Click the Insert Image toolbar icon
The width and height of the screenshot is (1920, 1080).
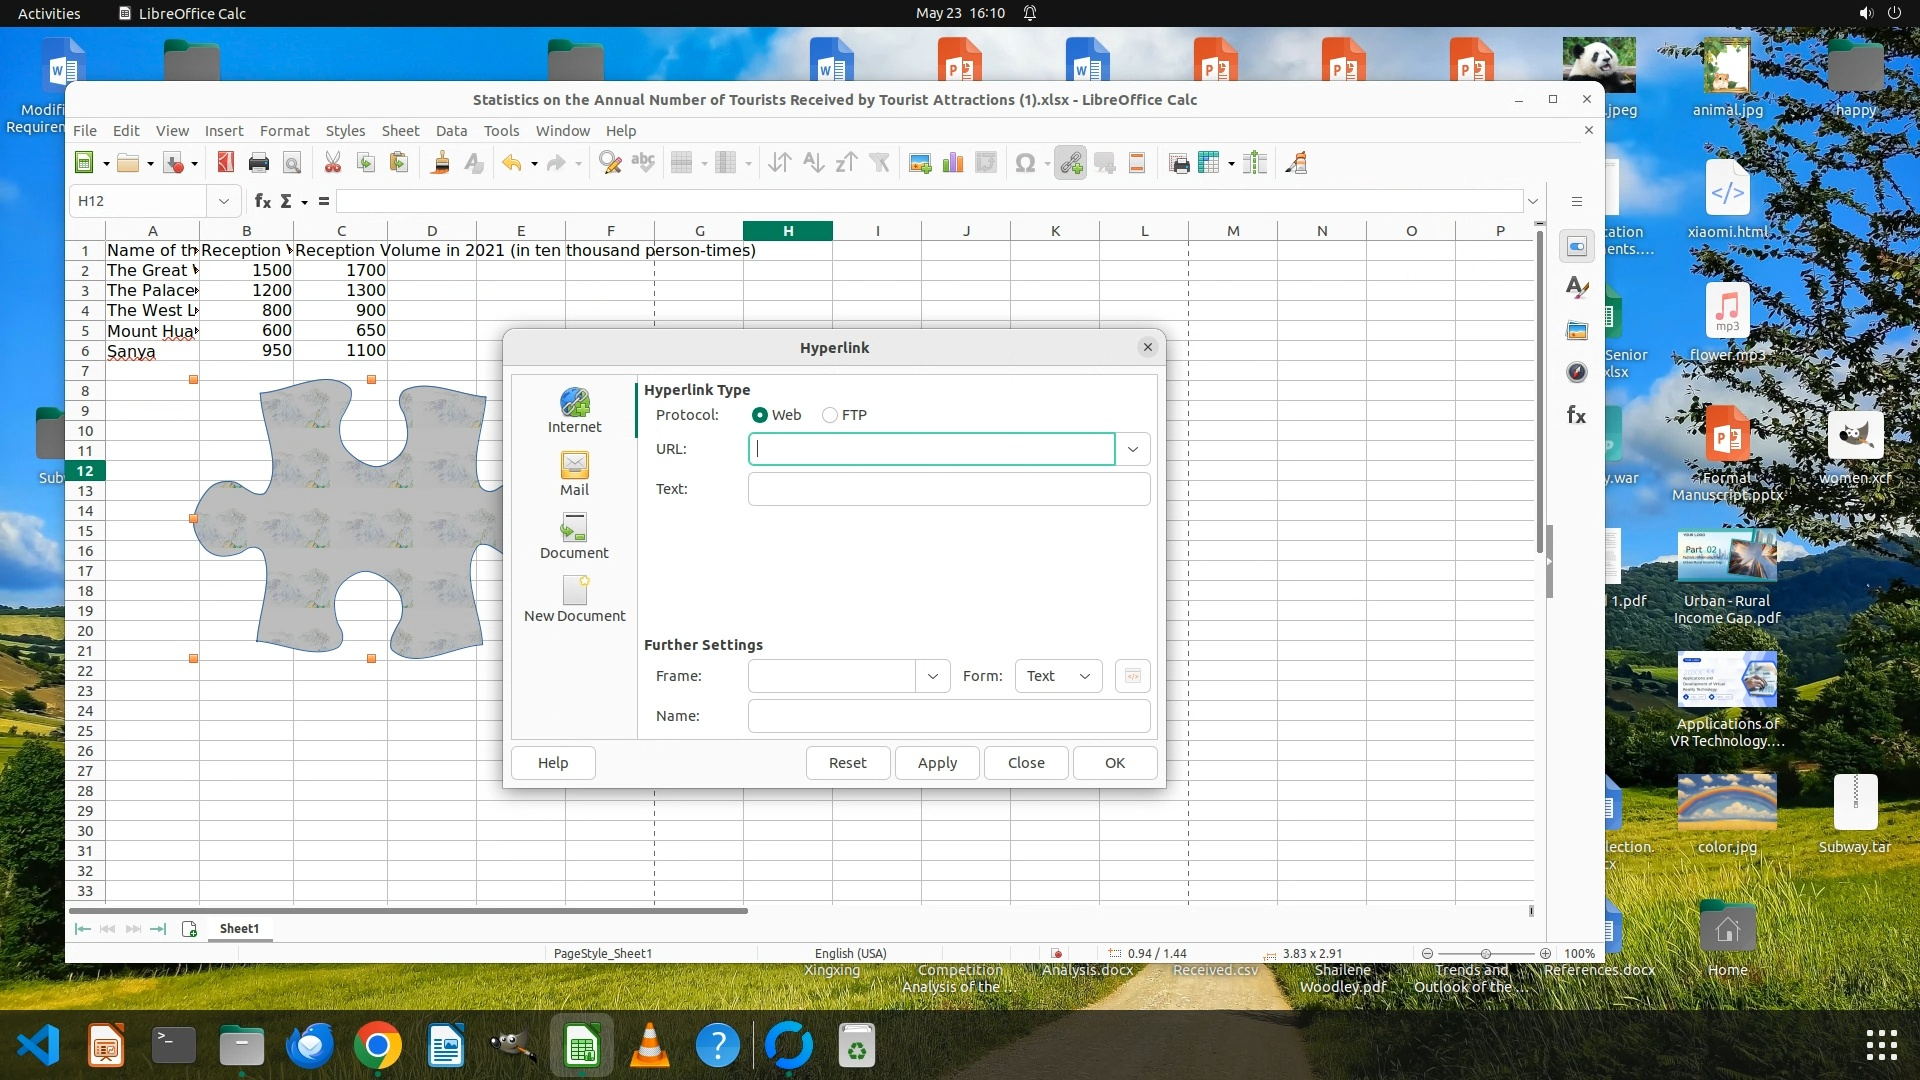click(x=920, y=163)
